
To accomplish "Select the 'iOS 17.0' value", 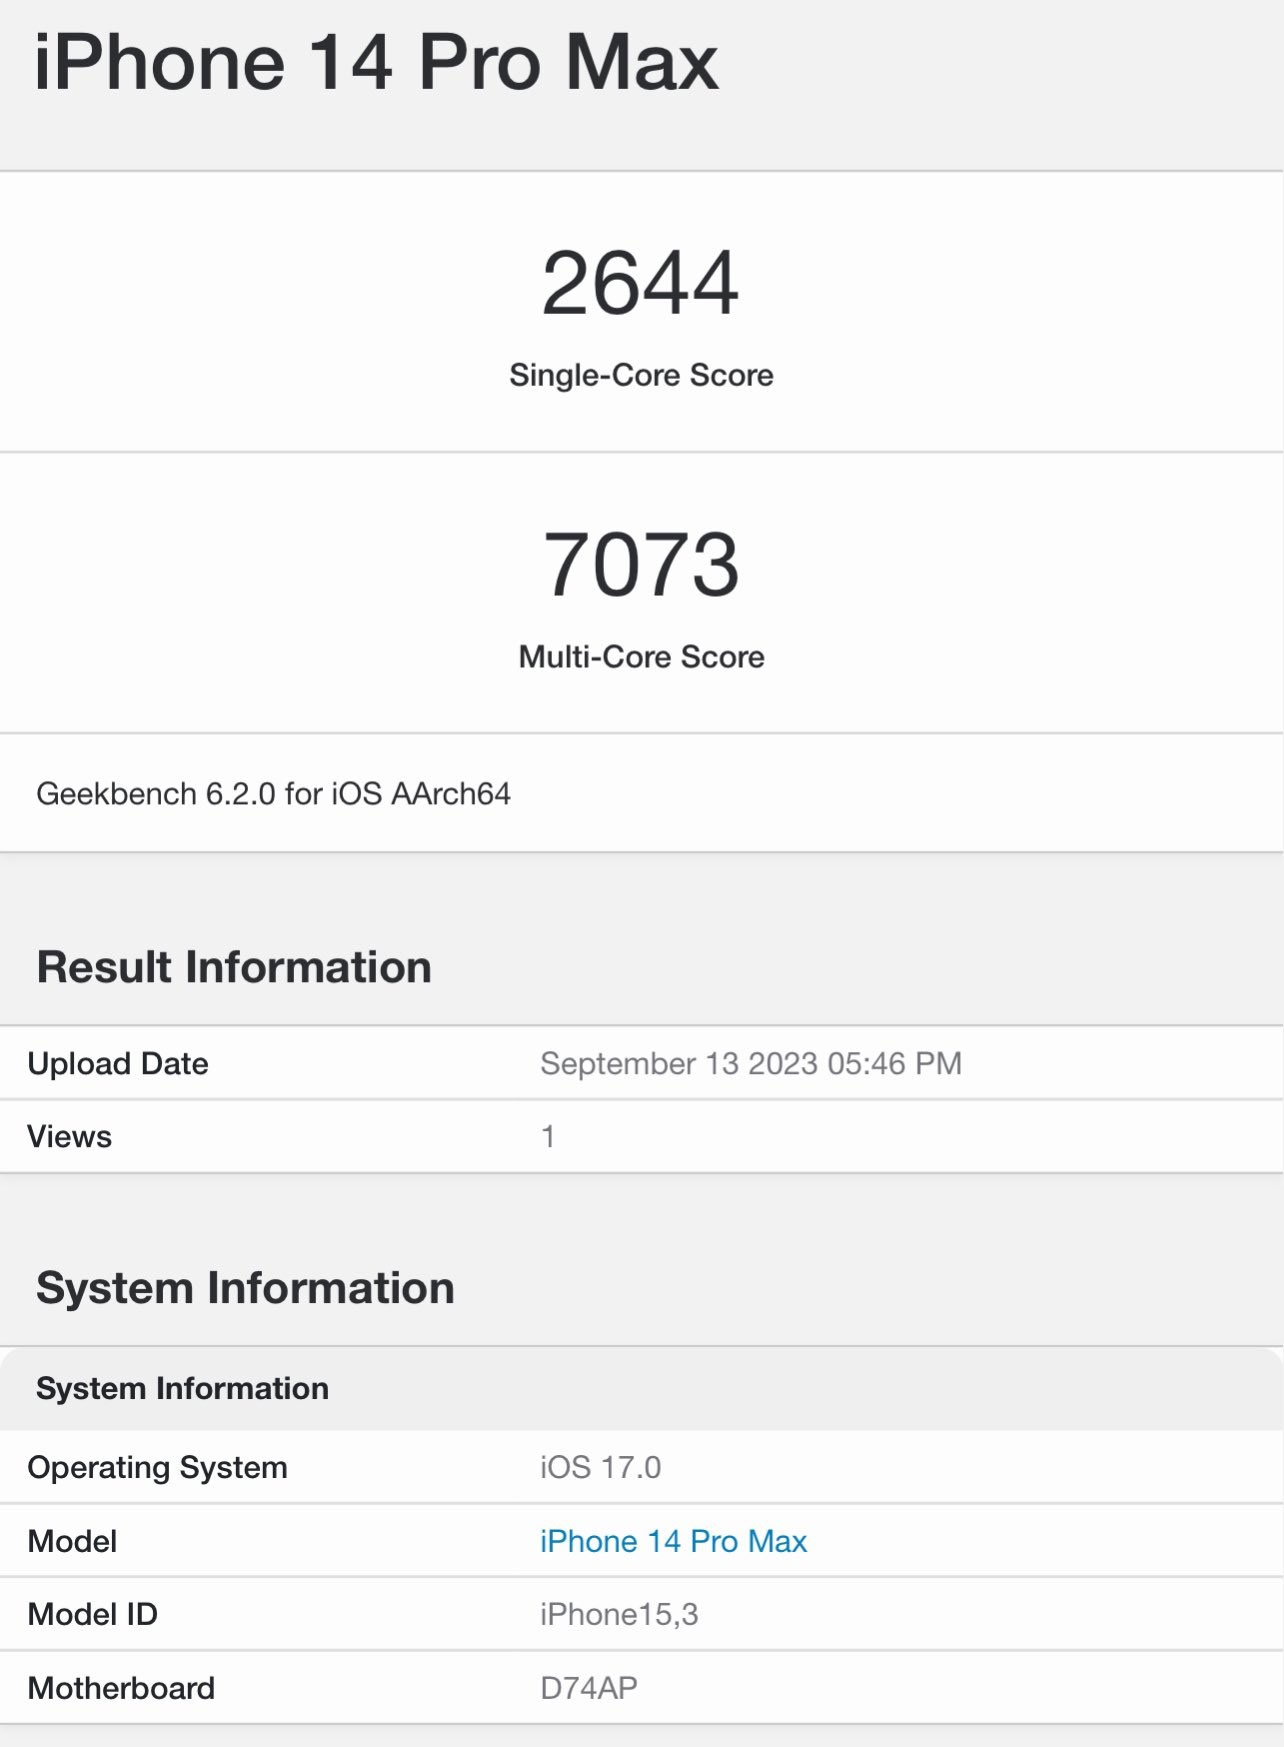I will point(600,1467).
